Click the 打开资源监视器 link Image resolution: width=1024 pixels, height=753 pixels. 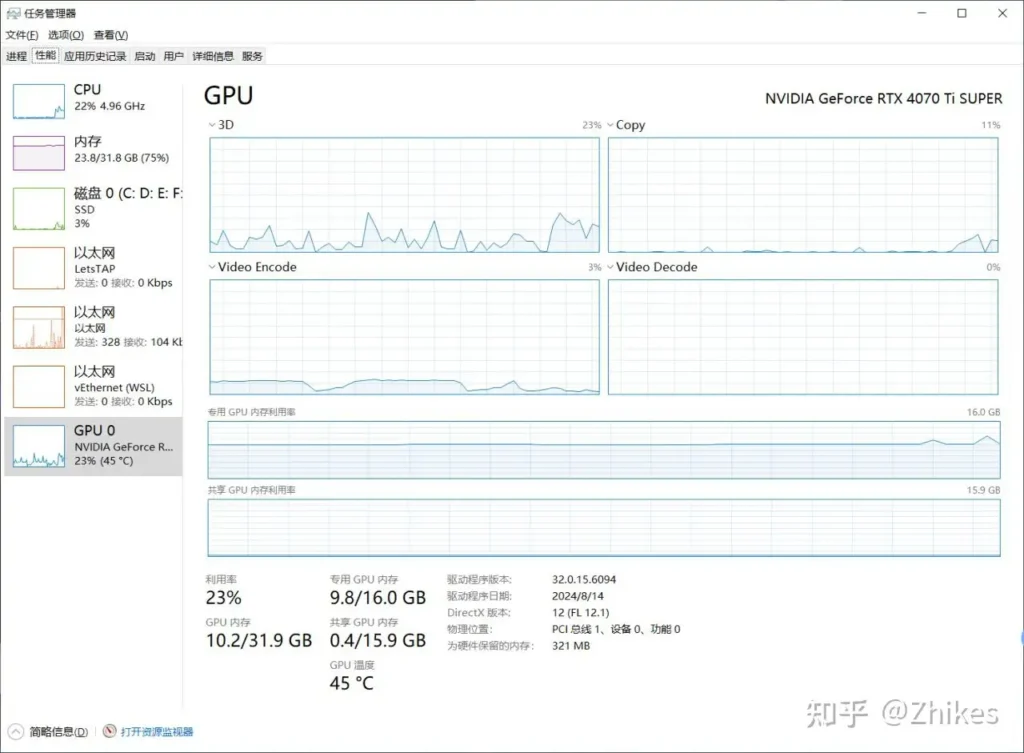pyautogui.click(x=157, y=732)
